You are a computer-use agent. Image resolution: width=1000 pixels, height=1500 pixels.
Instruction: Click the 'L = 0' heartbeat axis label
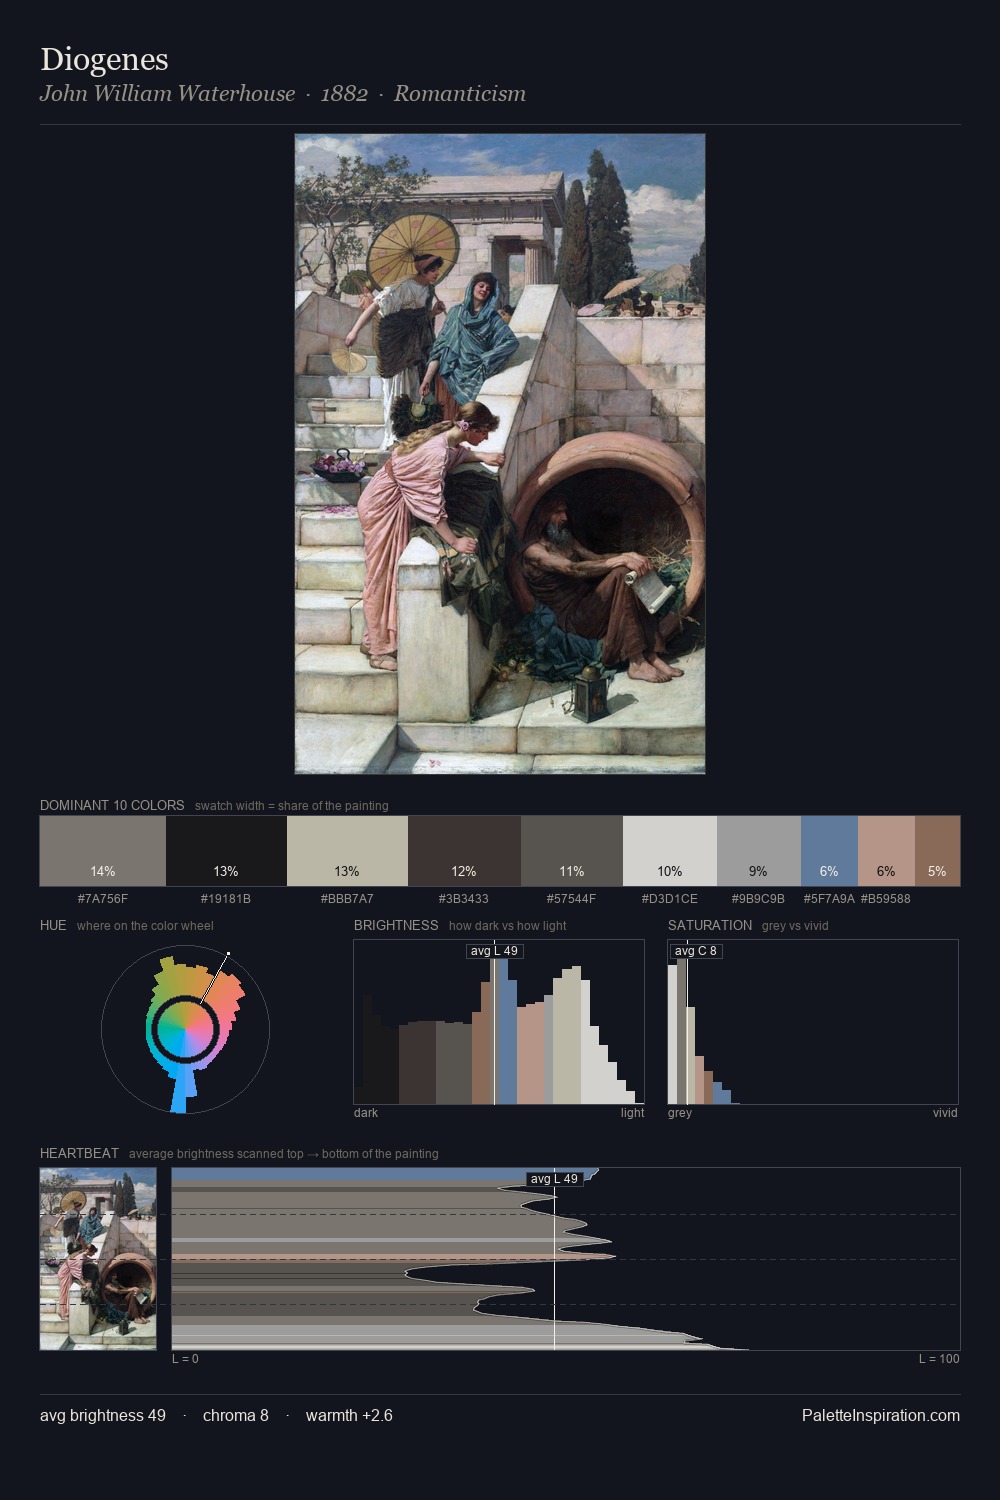click(185, 1359)
